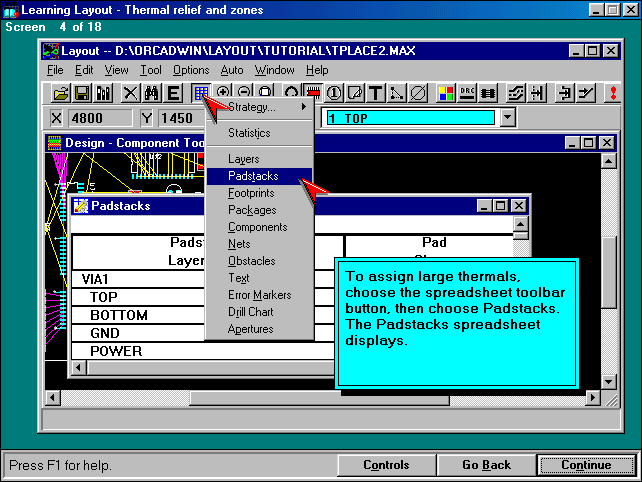
Task: Click the Delete X toolbar icon
Action: pyautogui.click(x=130, y=93)
